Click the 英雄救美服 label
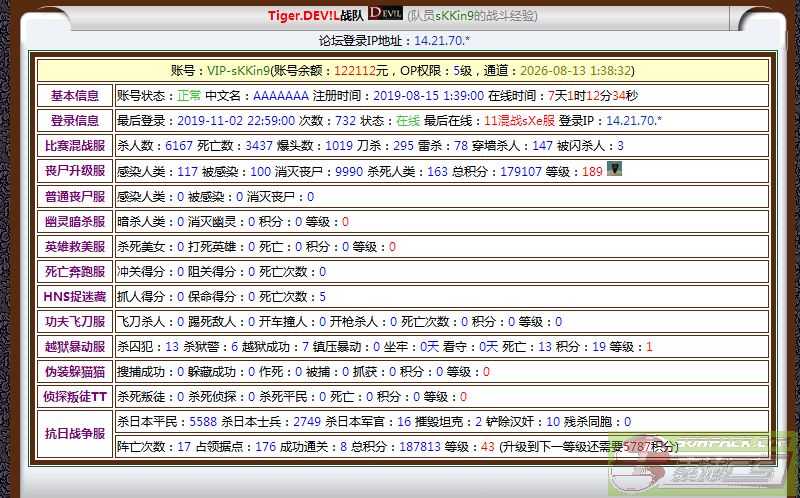800x498 pixels. [75, 247]
